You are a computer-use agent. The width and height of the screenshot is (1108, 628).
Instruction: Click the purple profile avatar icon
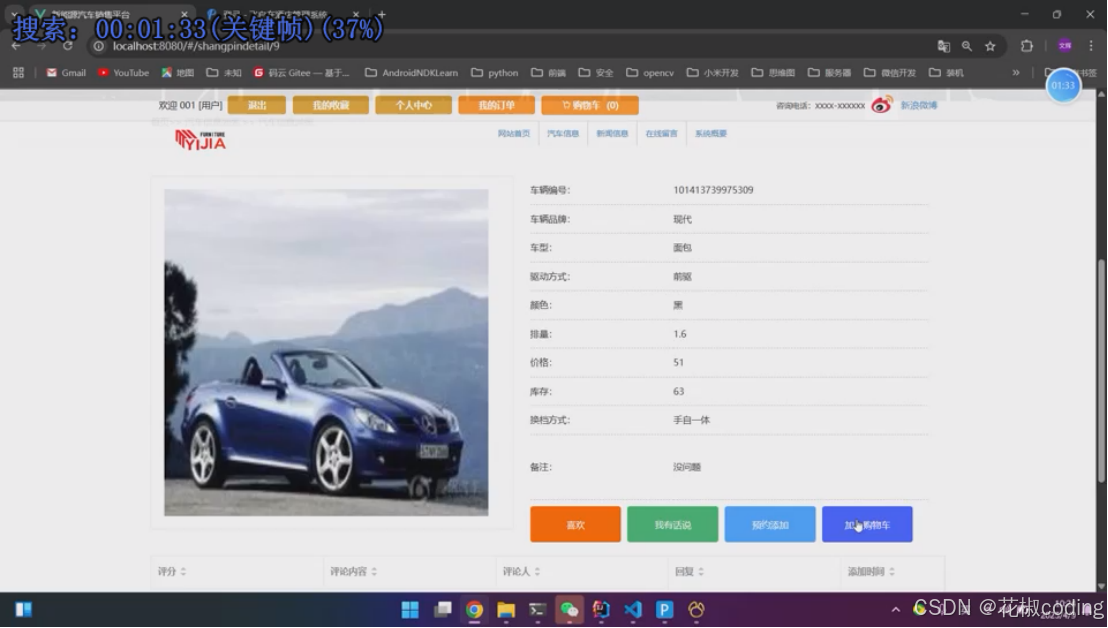point(1065,46)
